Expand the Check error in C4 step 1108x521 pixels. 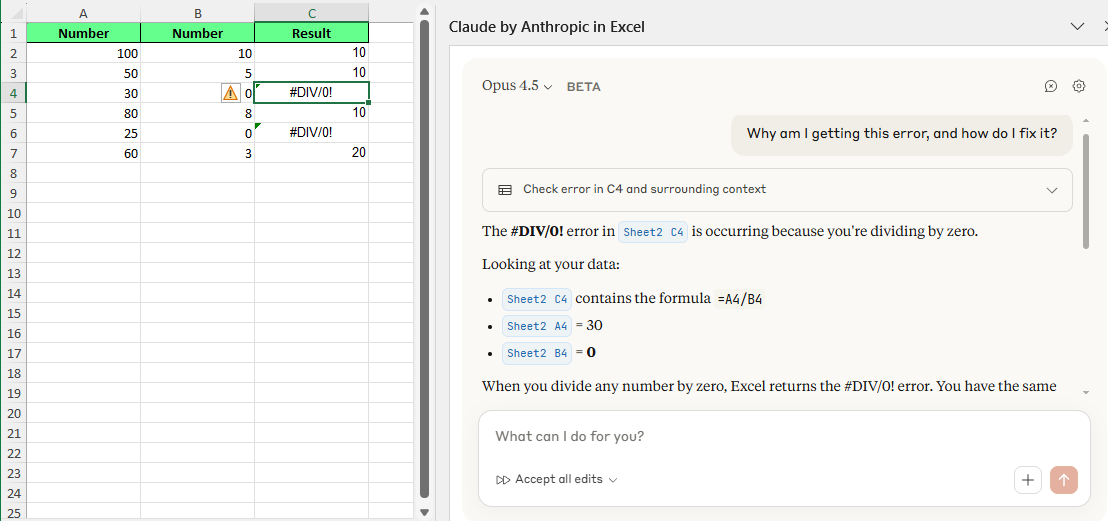click(1051, 190)
